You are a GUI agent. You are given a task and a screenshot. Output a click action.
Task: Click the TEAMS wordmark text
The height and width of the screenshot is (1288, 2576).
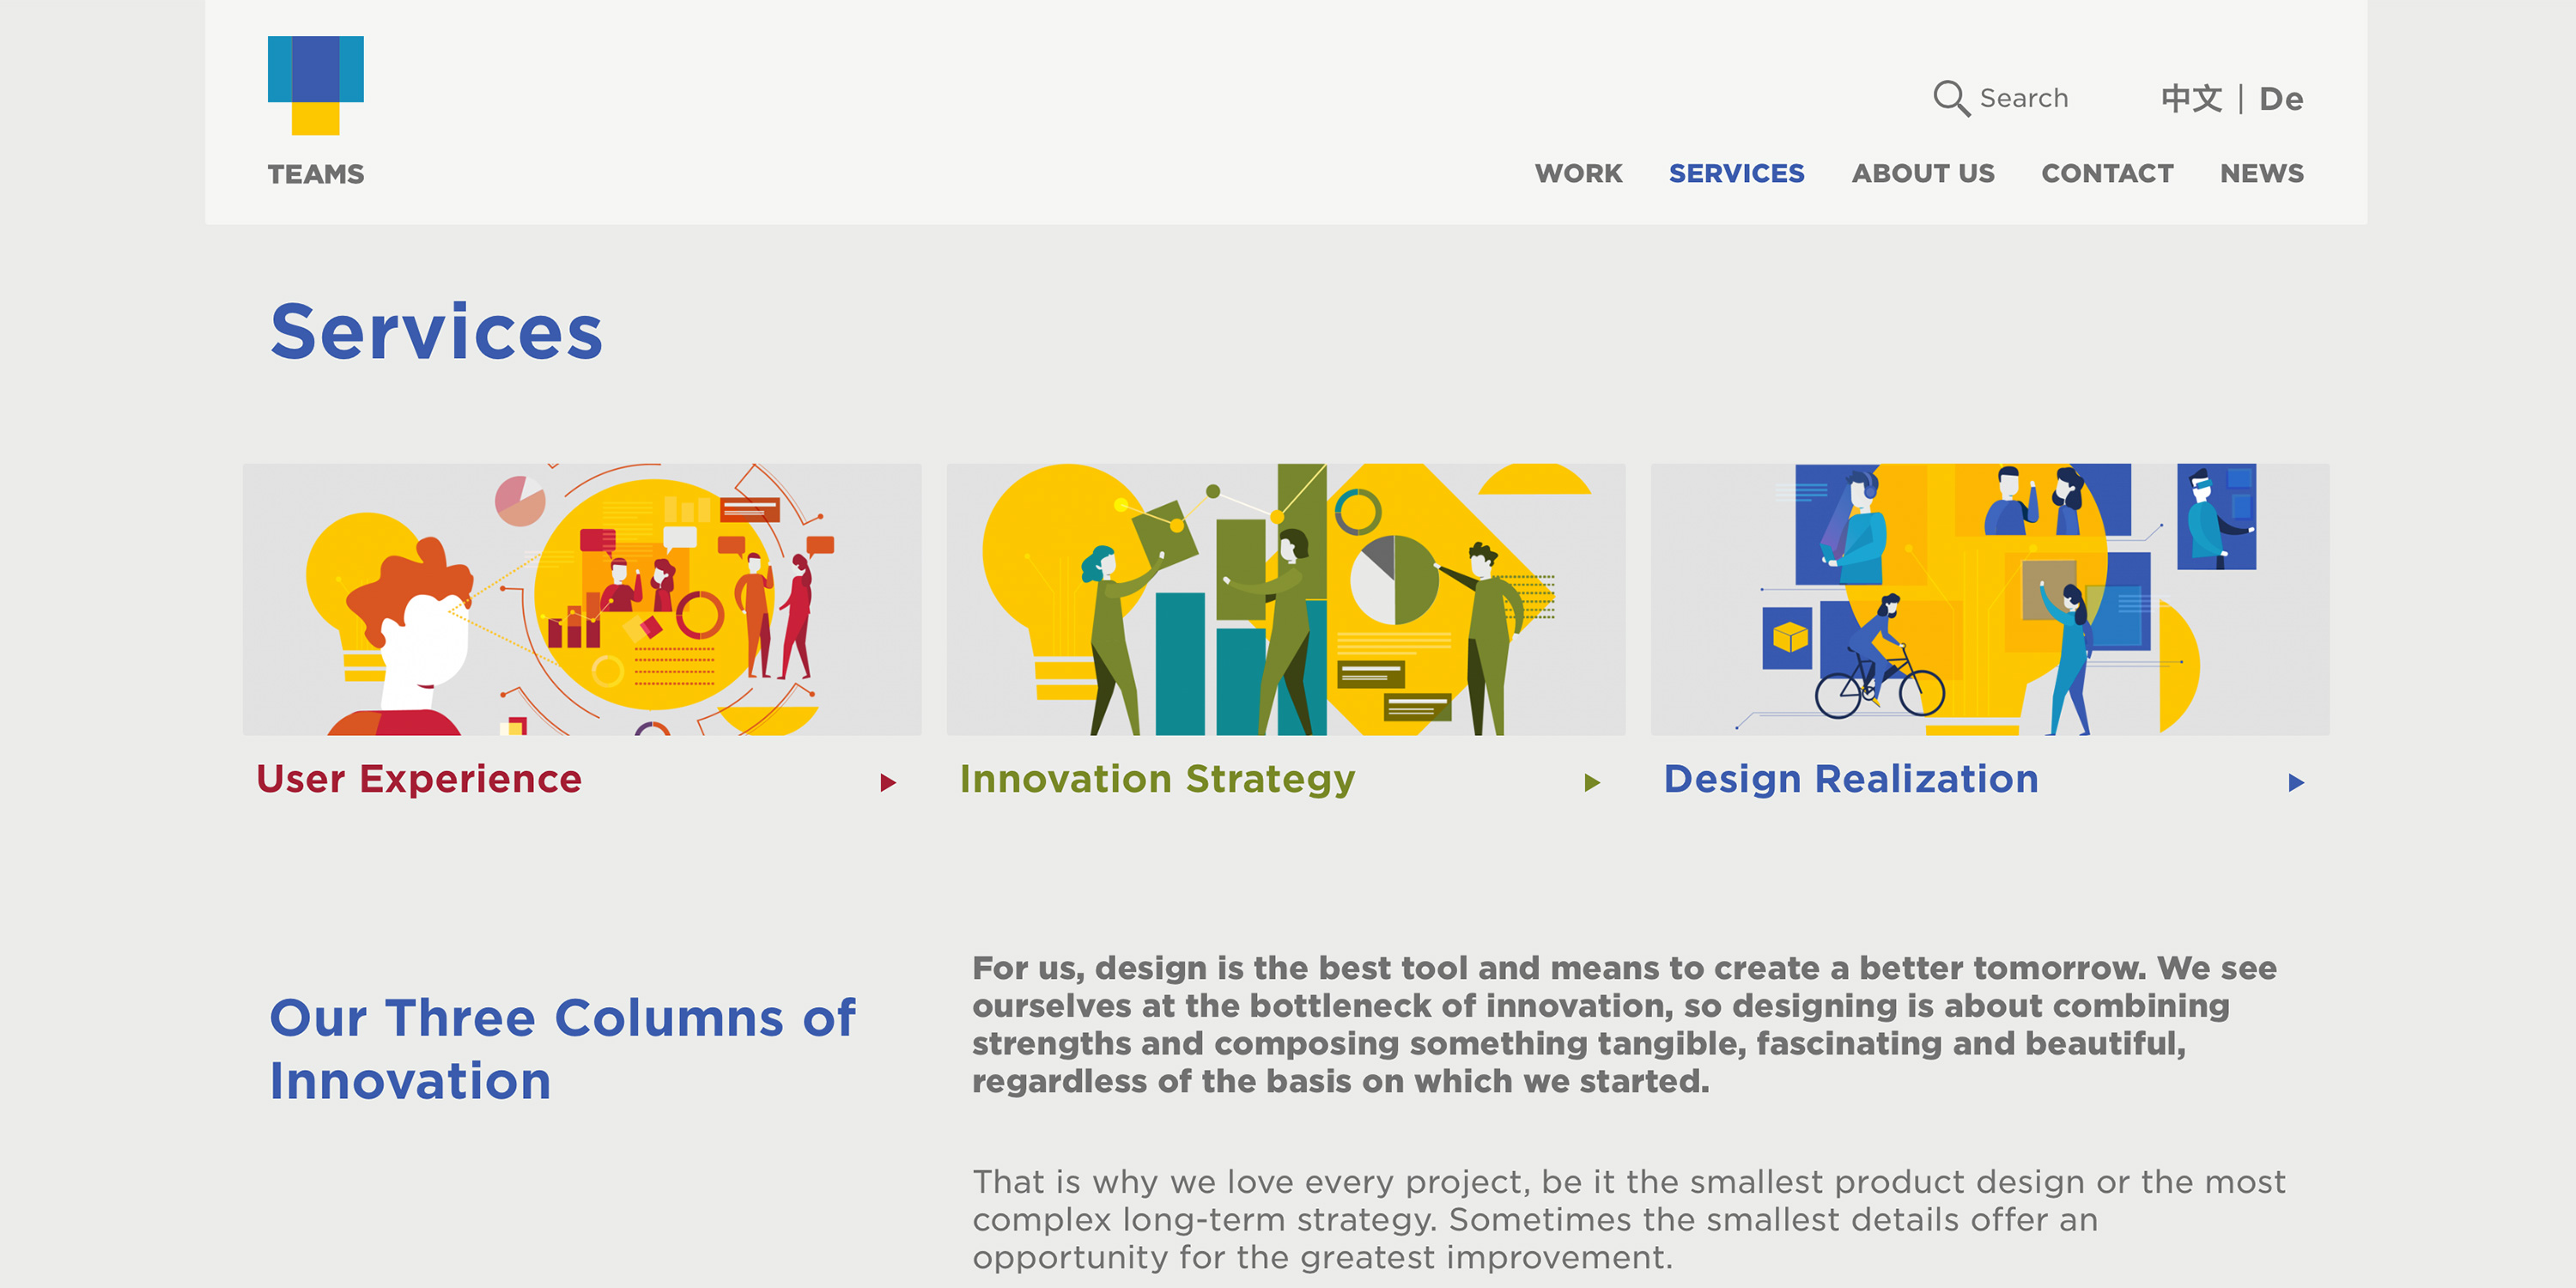316,174
